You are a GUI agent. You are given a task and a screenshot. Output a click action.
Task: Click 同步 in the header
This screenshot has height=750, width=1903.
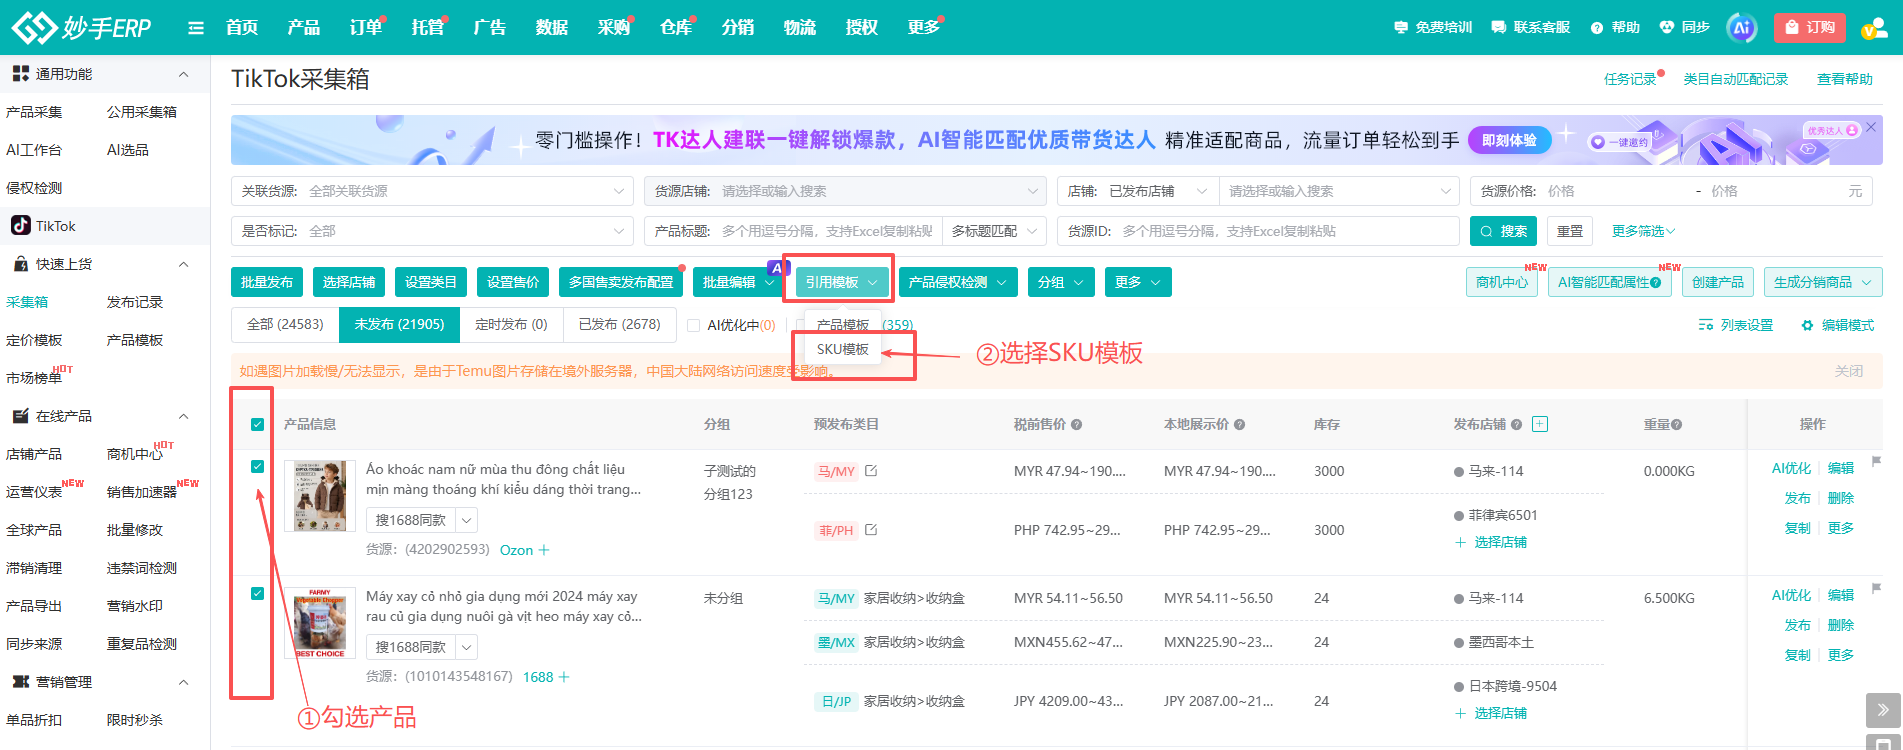pos(1684,28)
